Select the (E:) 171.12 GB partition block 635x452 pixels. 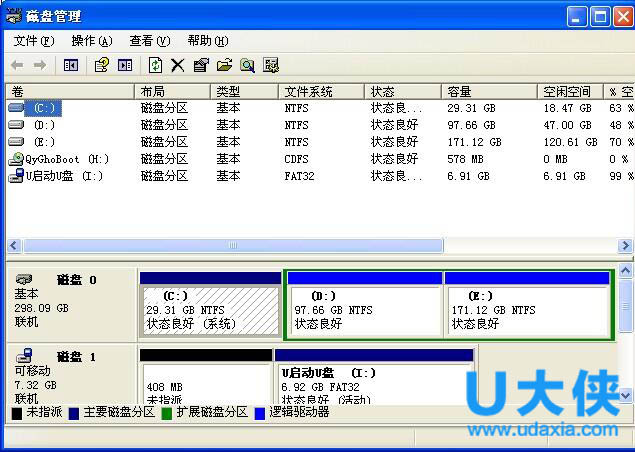tap(527, 310)
